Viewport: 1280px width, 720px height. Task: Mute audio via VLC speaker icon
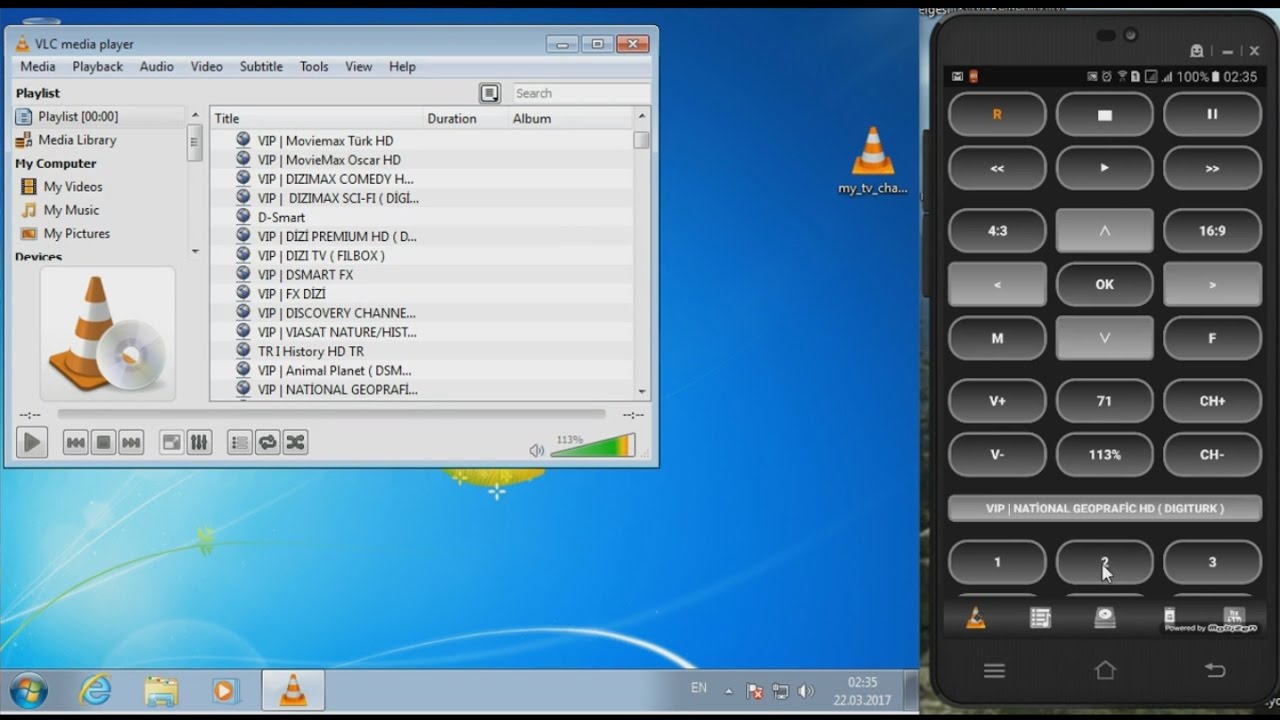tap(537, 450)
